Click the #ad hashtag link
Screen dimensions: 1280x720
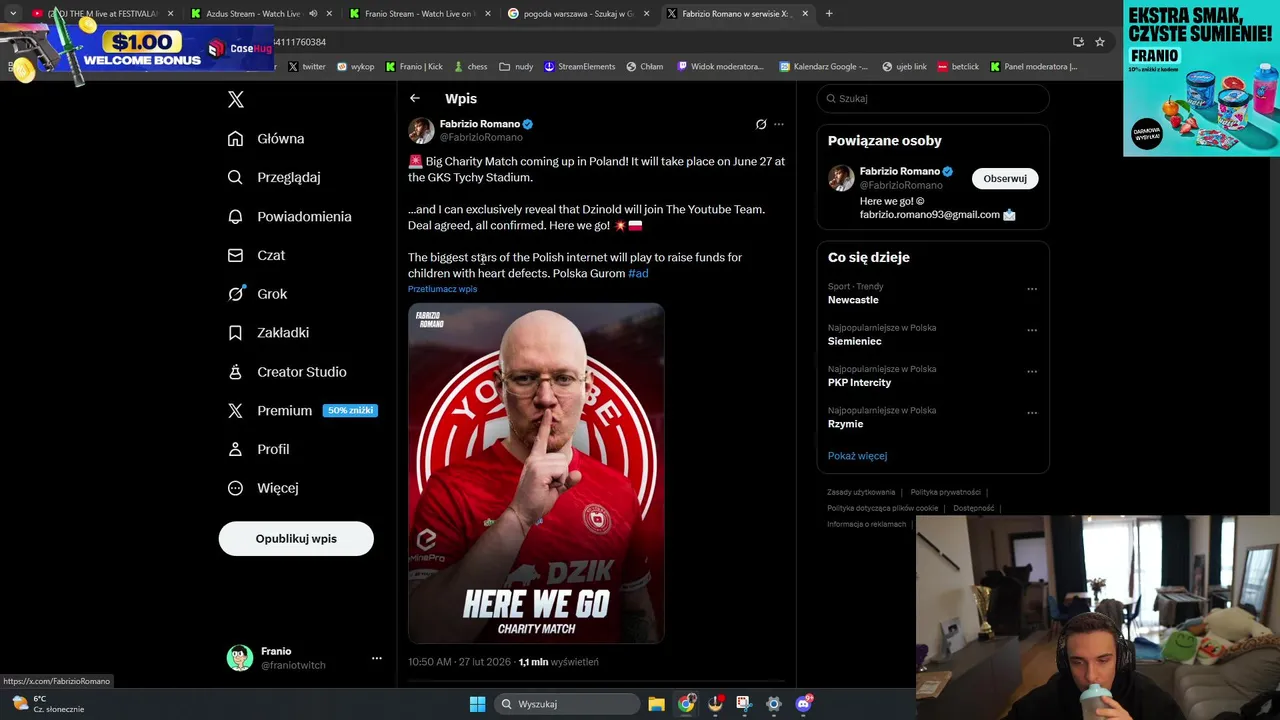[x=638, y=273]
